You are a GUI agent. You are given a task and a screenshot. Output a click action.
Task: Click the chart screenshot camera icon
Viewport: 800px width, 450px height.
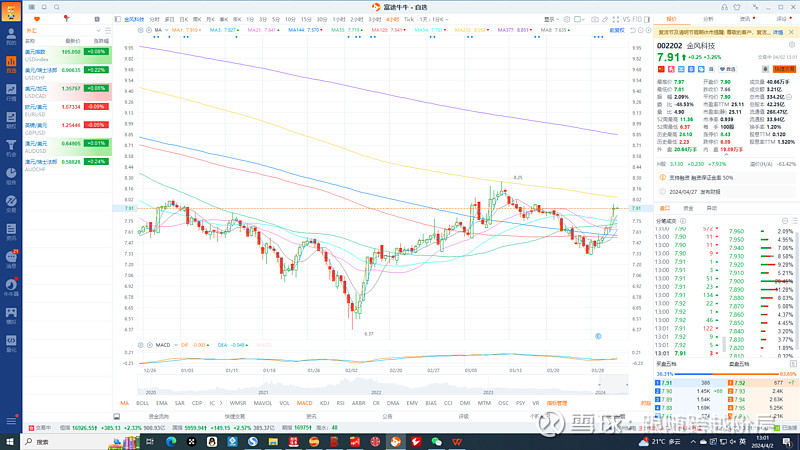(594, 19)
